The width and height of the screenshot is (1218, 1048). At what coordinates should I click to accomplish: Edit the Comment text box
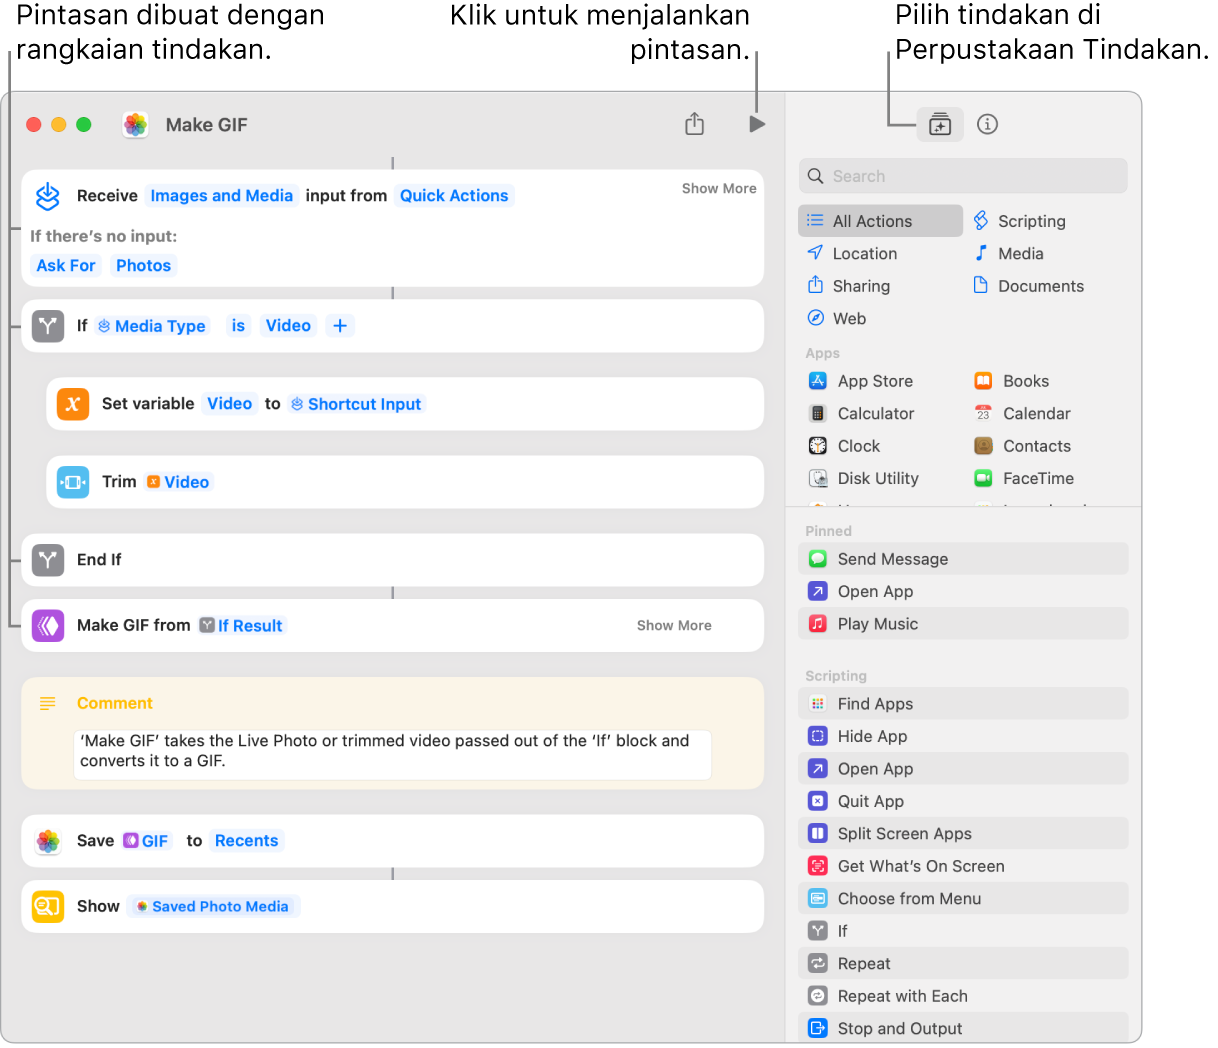click(x=393, y=754)
